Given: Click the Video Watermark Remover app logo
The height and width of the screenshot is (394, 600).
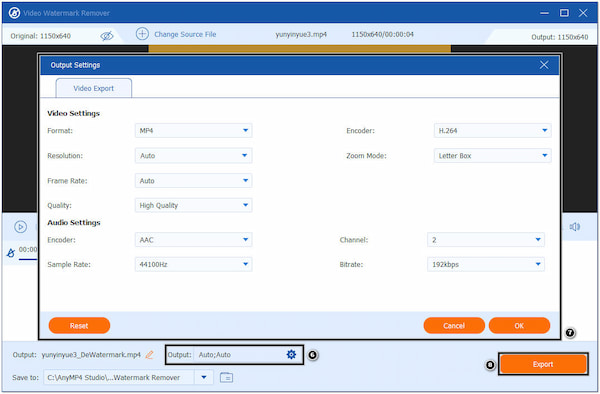Looking at the screenshot, I should (14, 13).
